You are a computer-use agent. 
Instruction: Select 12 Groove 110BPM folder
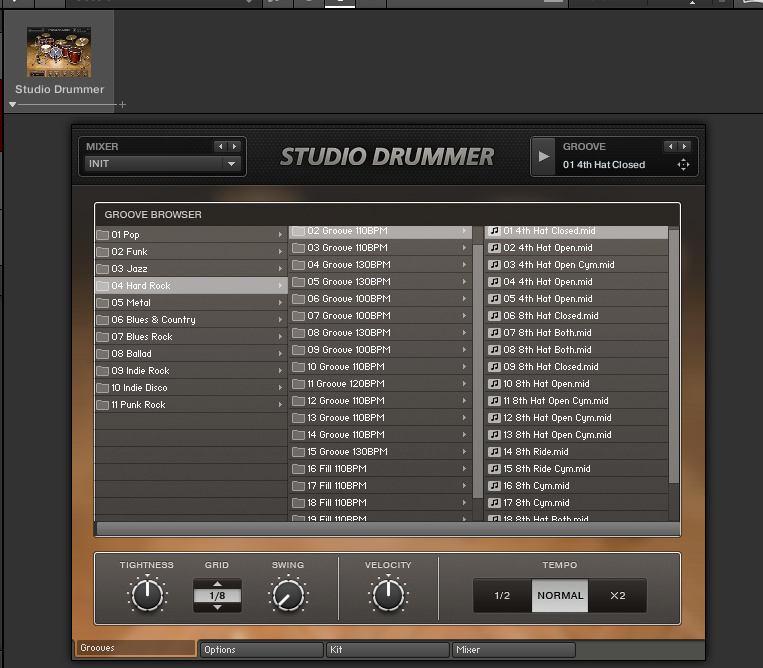[x=381, y=401]
